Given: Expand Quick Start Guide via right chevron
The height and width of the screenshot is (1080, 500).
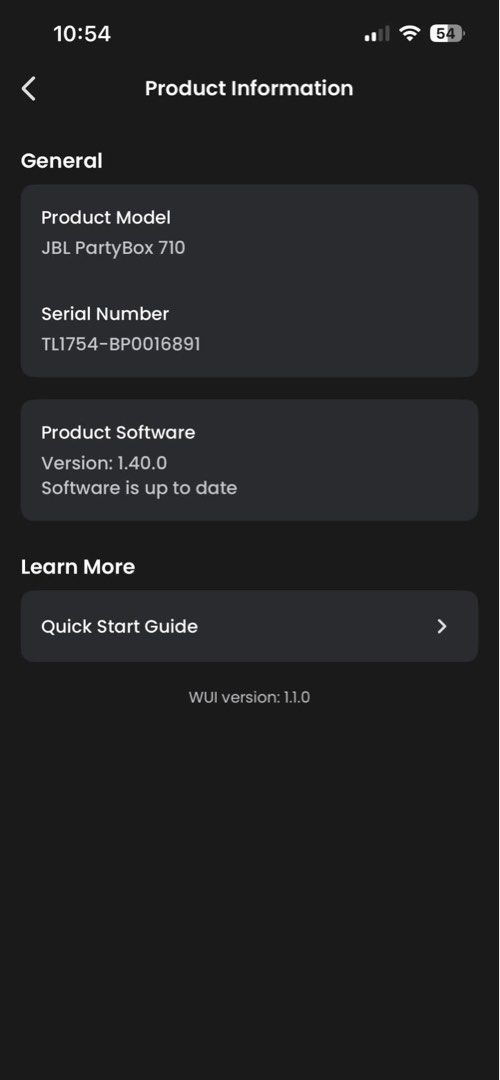Looking at the screenshot, I should pyautogui.click(x=442, y=626).
